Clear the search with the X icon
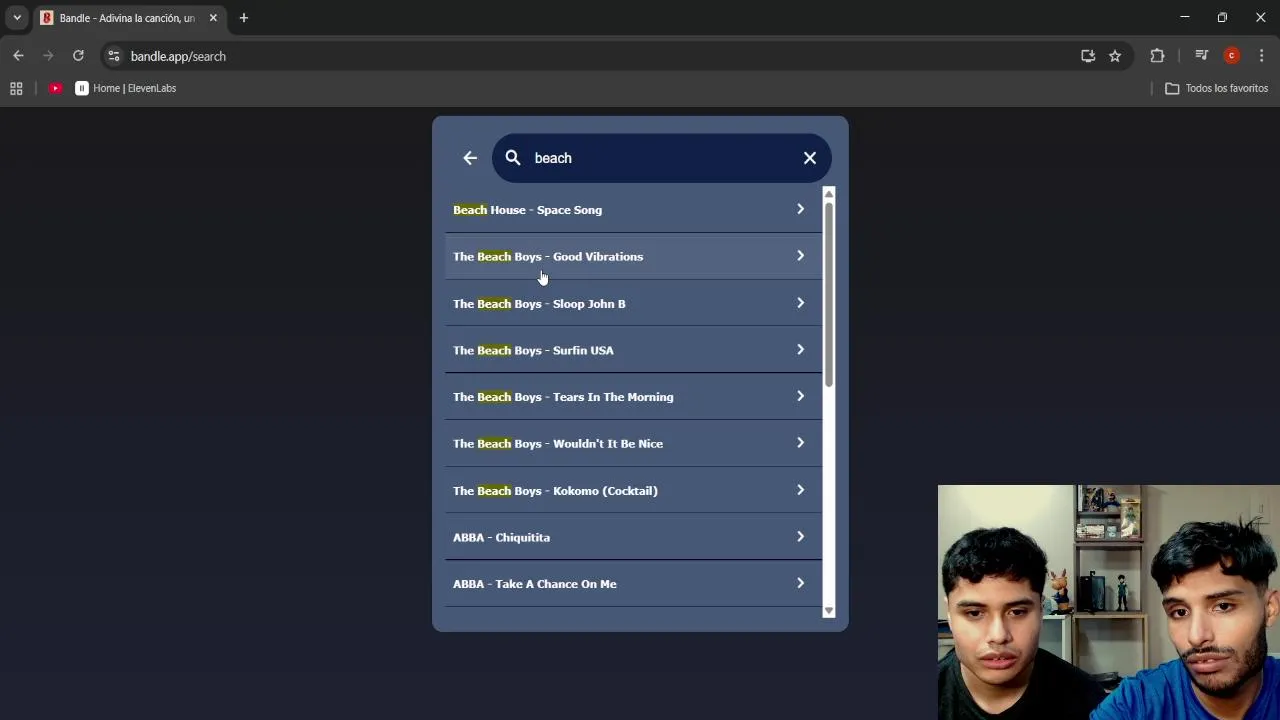The width and height of the screenshot is (1280, 720). click(x=810, y=158)
